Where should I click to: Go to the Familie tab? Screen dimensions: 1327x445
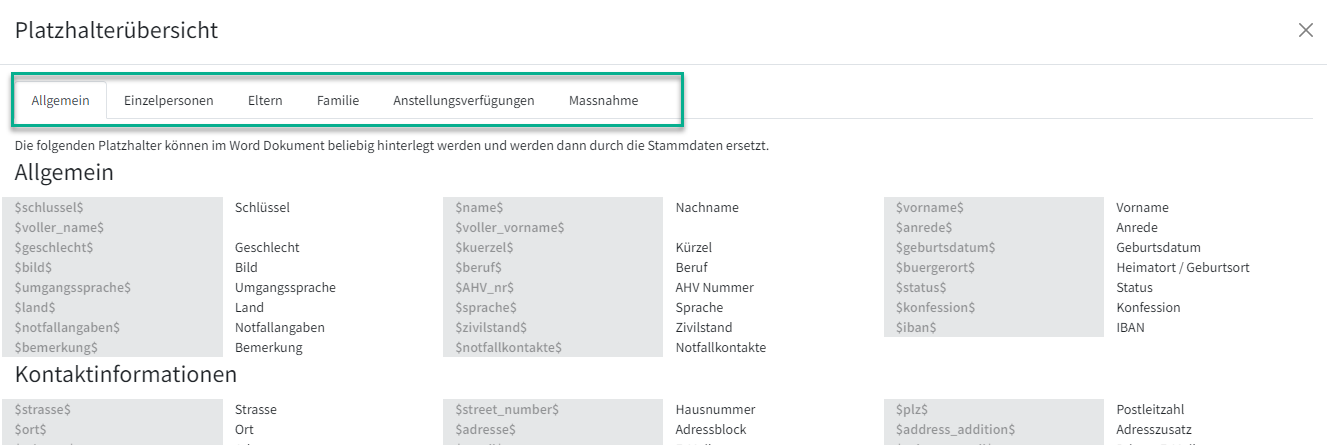click(x=338, y=100)
